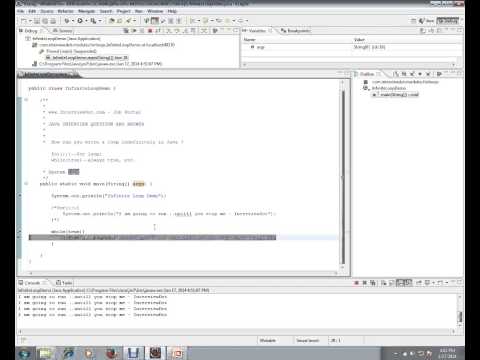Click the Resume icon in Debug view
Viewport: 480px width, 360px height.
134,31
